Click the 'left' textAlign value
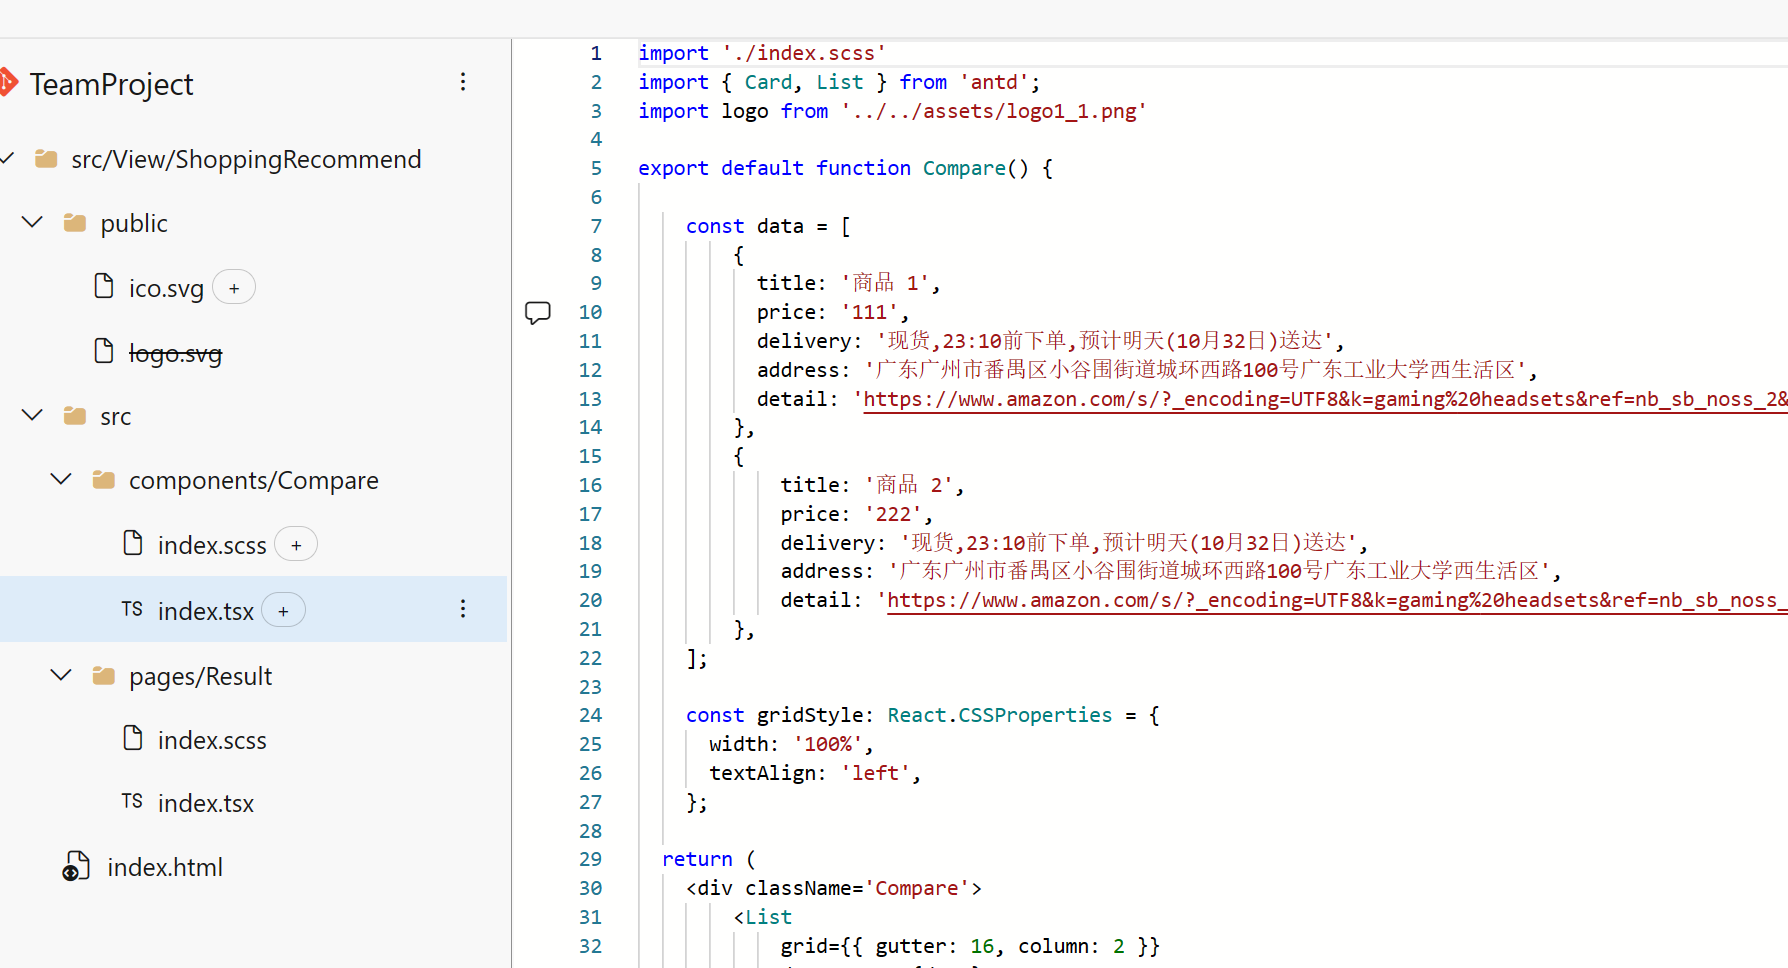Viewport: 1788px width, 968px height. [875, 773]
